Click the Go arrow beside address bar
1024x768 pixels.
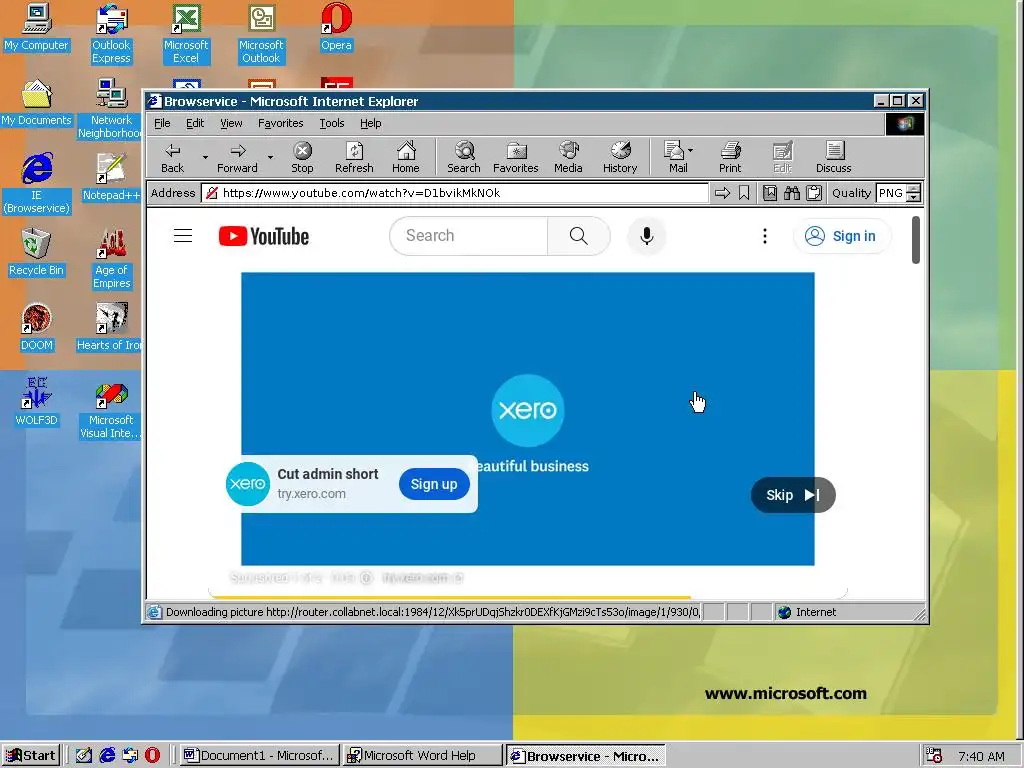722,193
